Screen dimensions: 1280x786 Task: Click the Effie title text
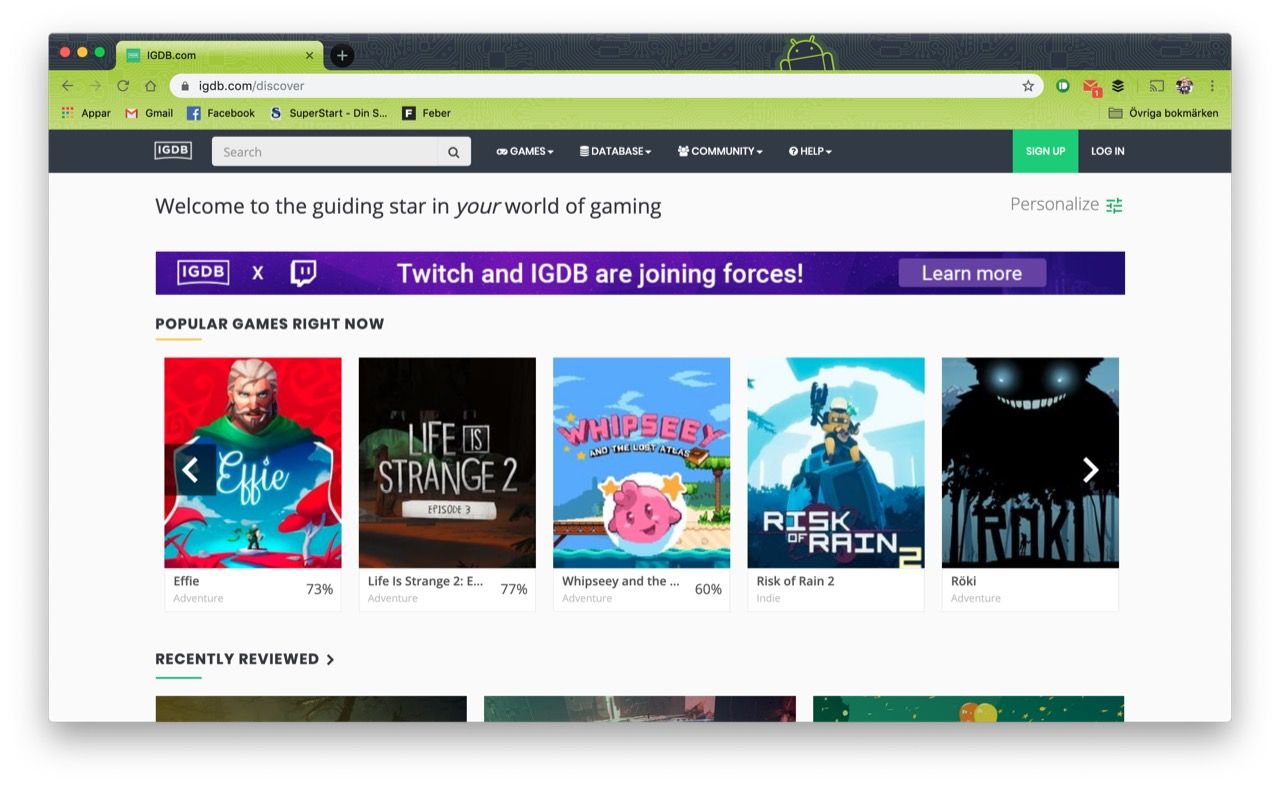[x=186, y=581]
